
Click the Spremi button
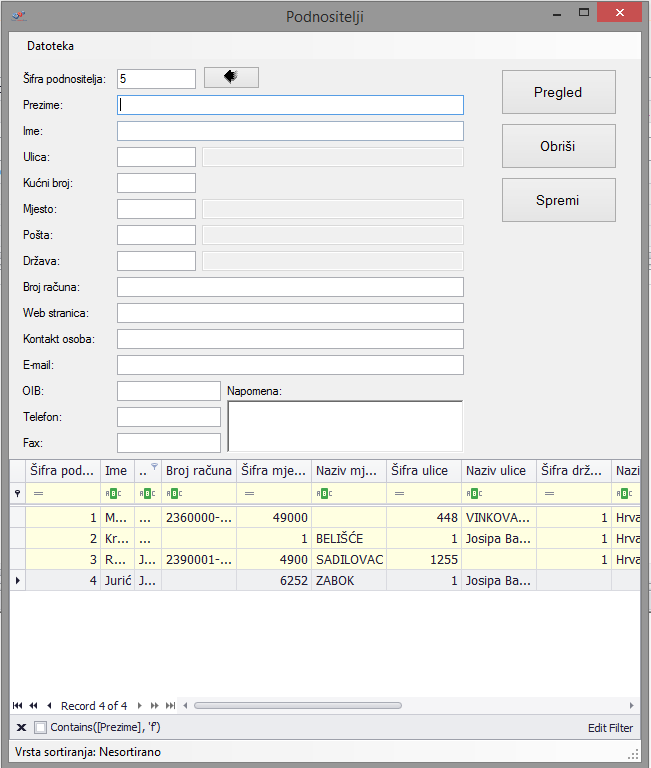coord(558,200)
